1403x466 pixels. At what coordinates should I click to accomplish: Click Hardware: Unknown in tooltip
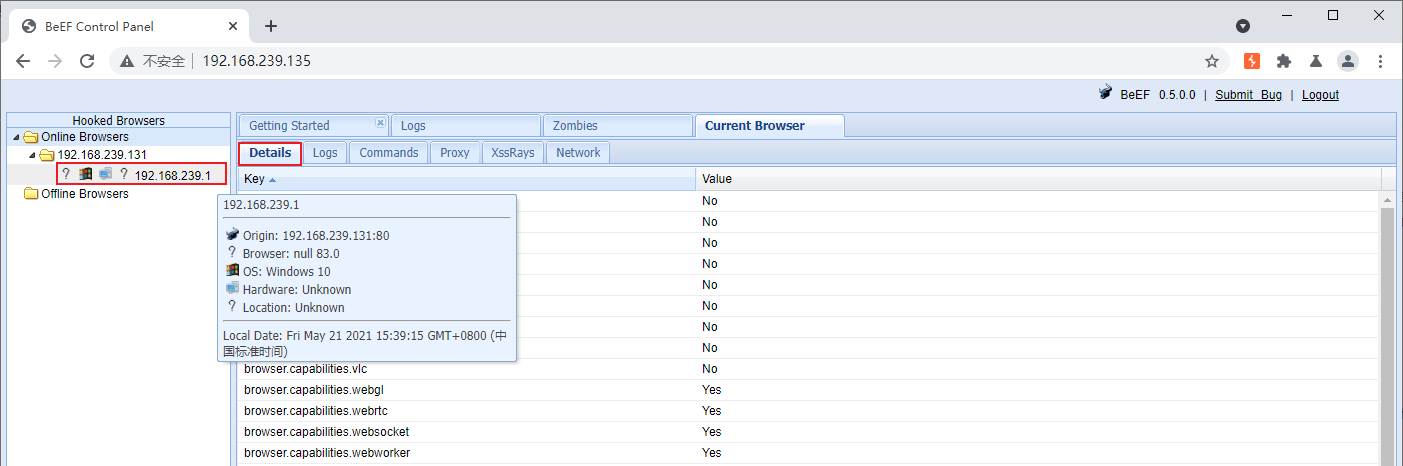click(x=297, y=290)
